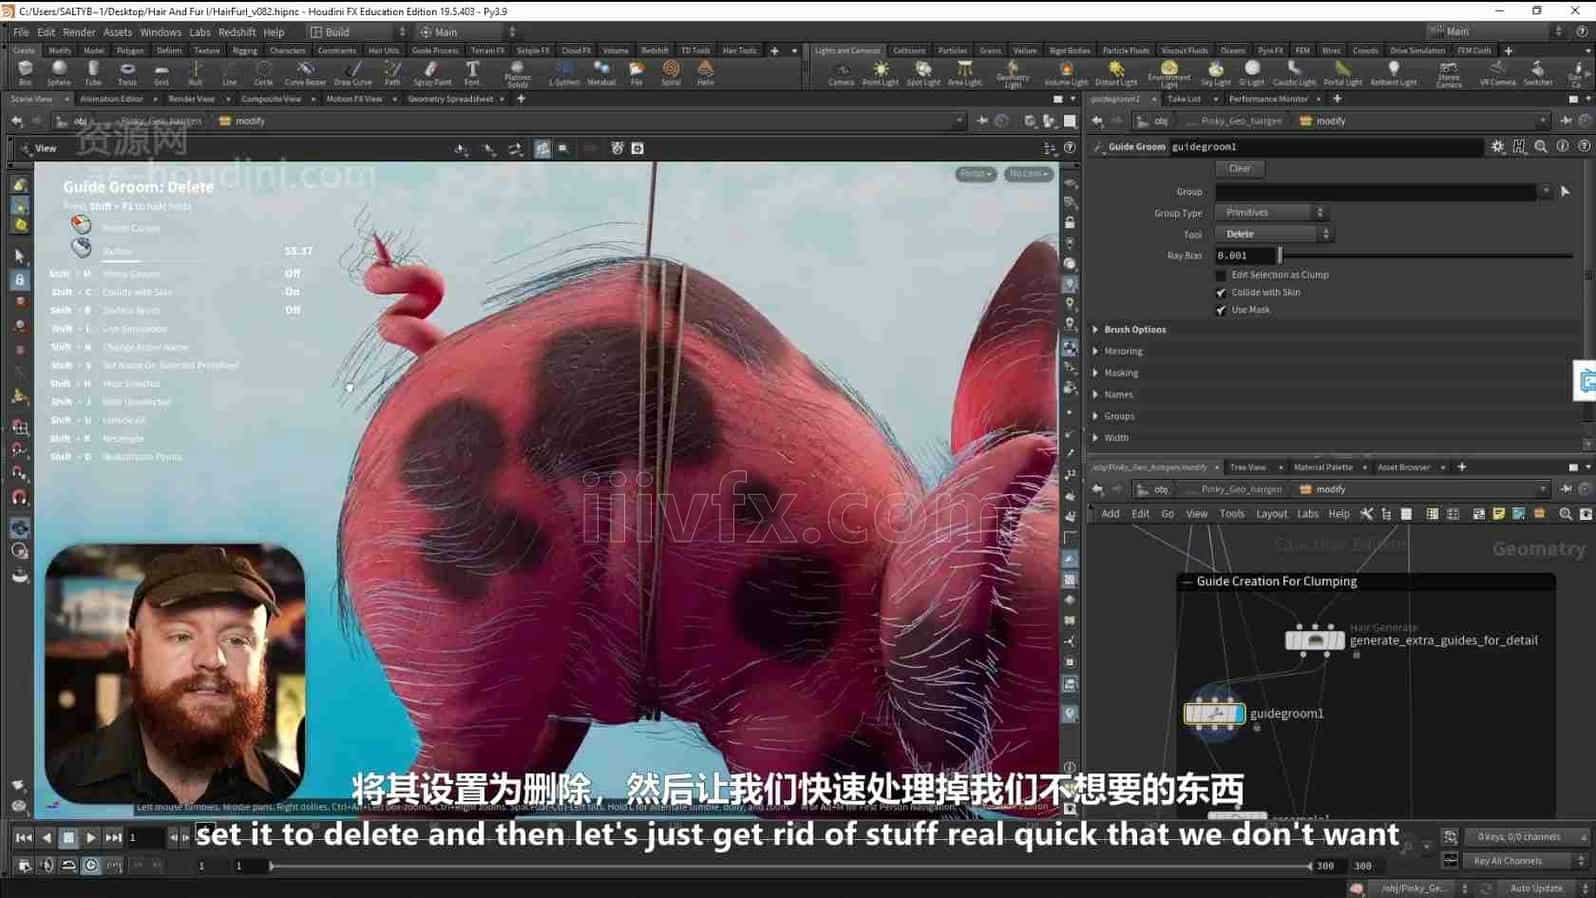Add a Portal Light from the shelf

coord(1343,73)
